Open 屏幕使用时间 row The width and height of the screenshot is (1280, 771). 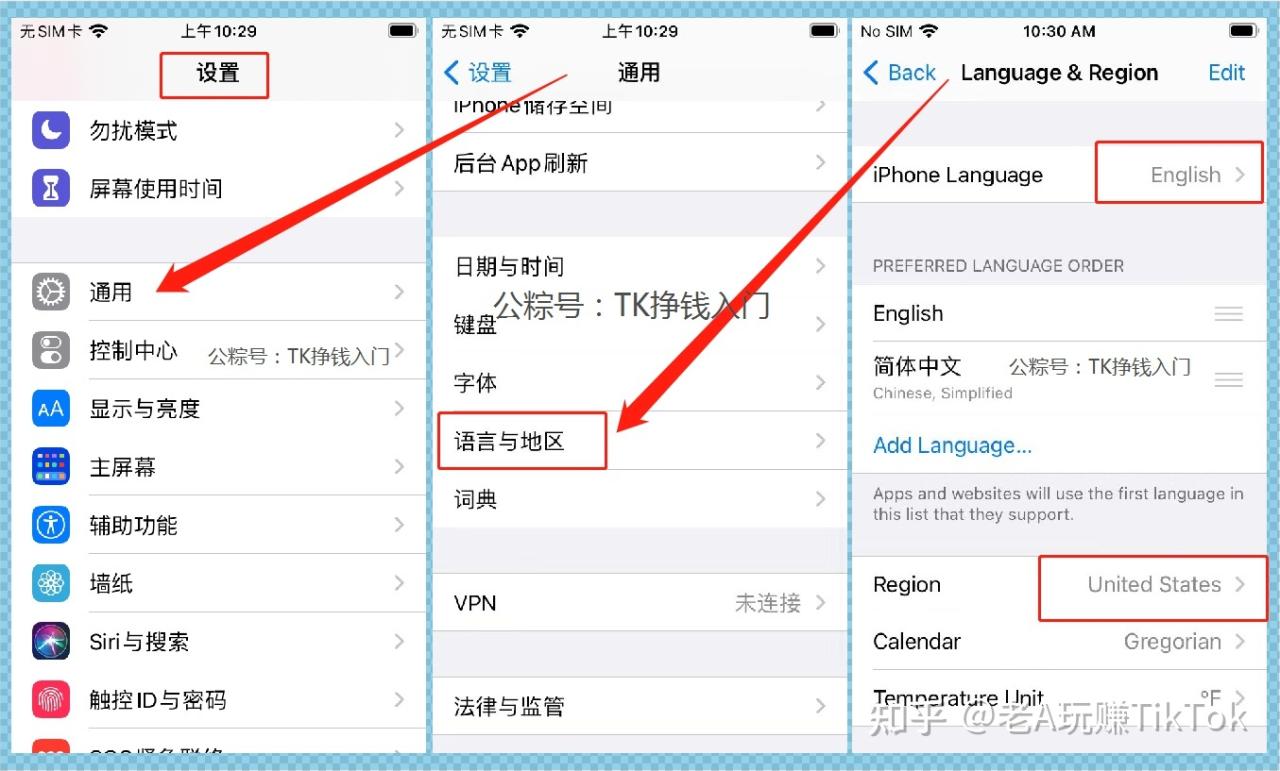click(219, 188)
